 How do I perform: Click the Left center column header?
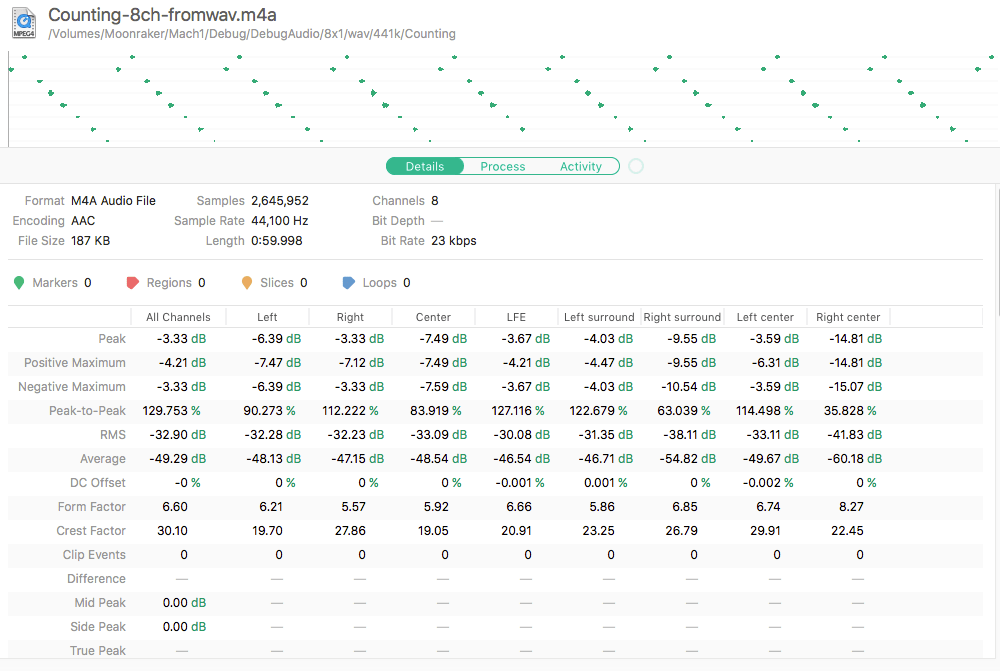pyautogui.click(x=765, y=317)
